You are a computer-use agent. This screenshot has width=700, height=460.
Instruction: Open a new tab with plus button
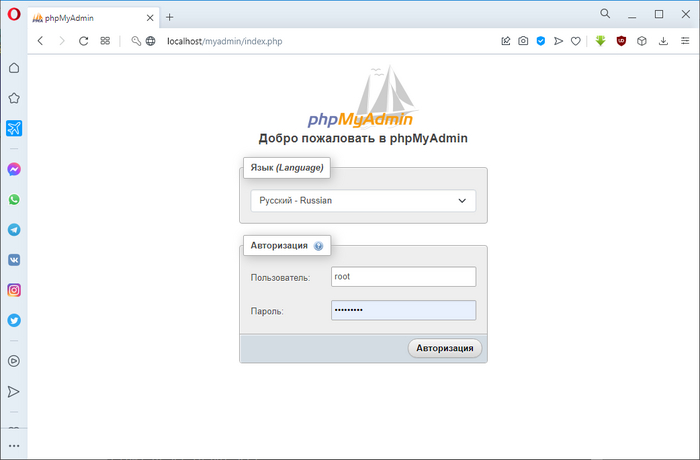tap(170, 17)
